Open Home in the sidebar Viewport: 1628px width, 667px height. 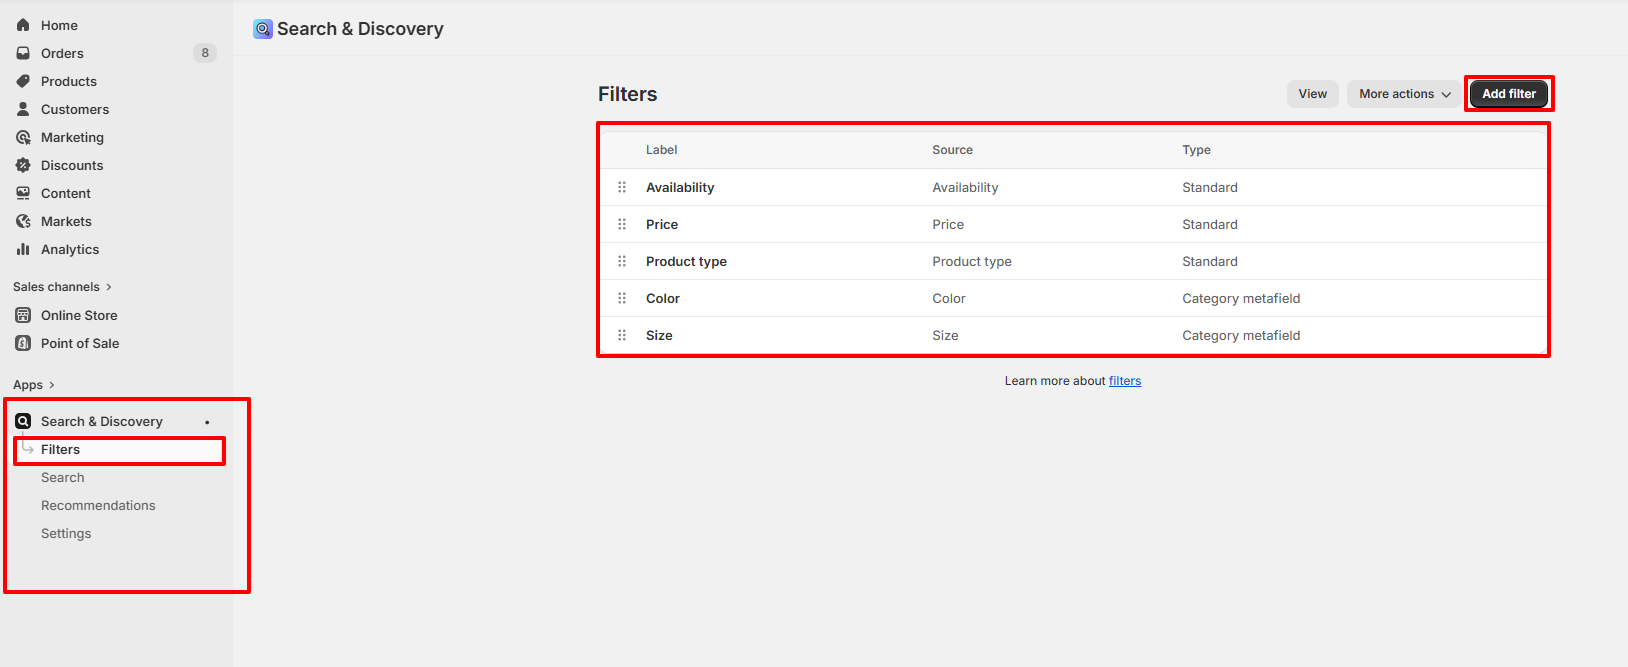pyautogui.click(x=59, y=25)
